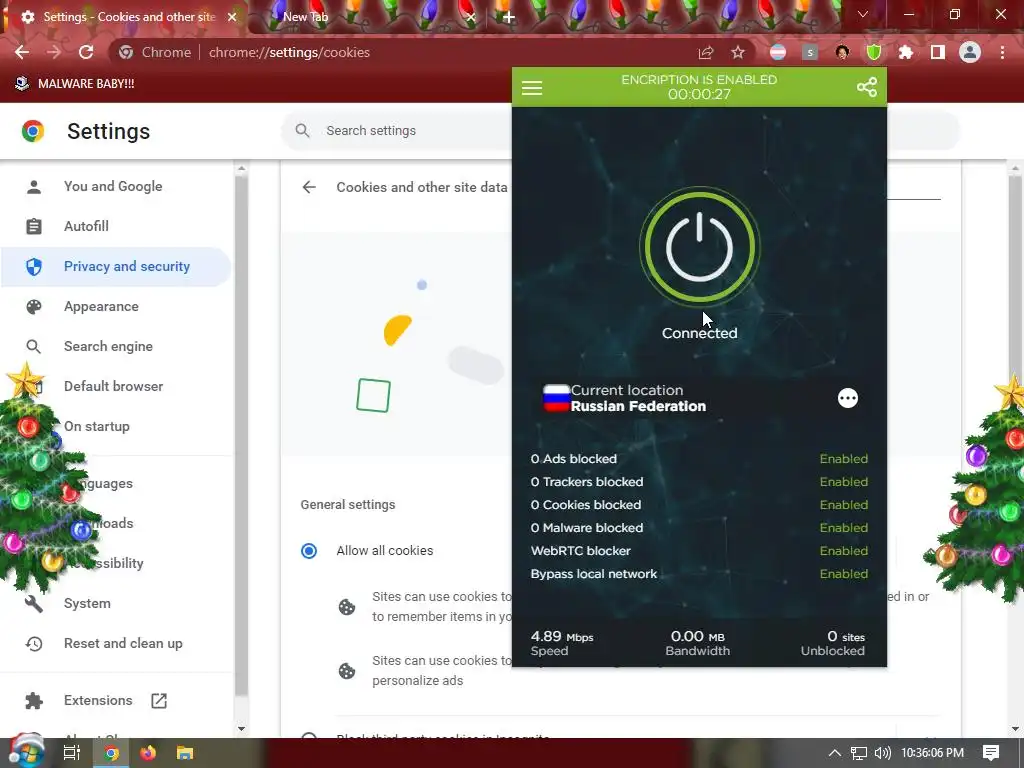Open On startup settings section

(x=97, y=426)
